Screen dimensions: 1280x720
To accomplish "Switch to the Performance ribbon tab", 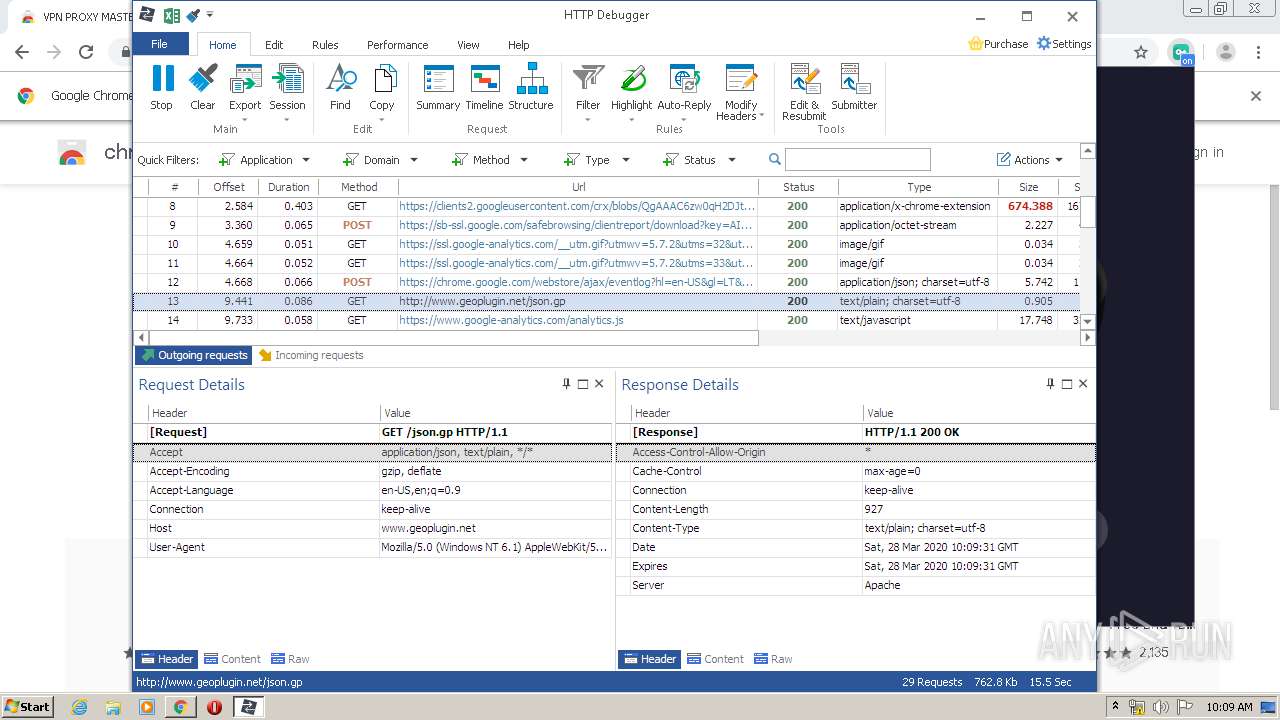I will point(397,45).
